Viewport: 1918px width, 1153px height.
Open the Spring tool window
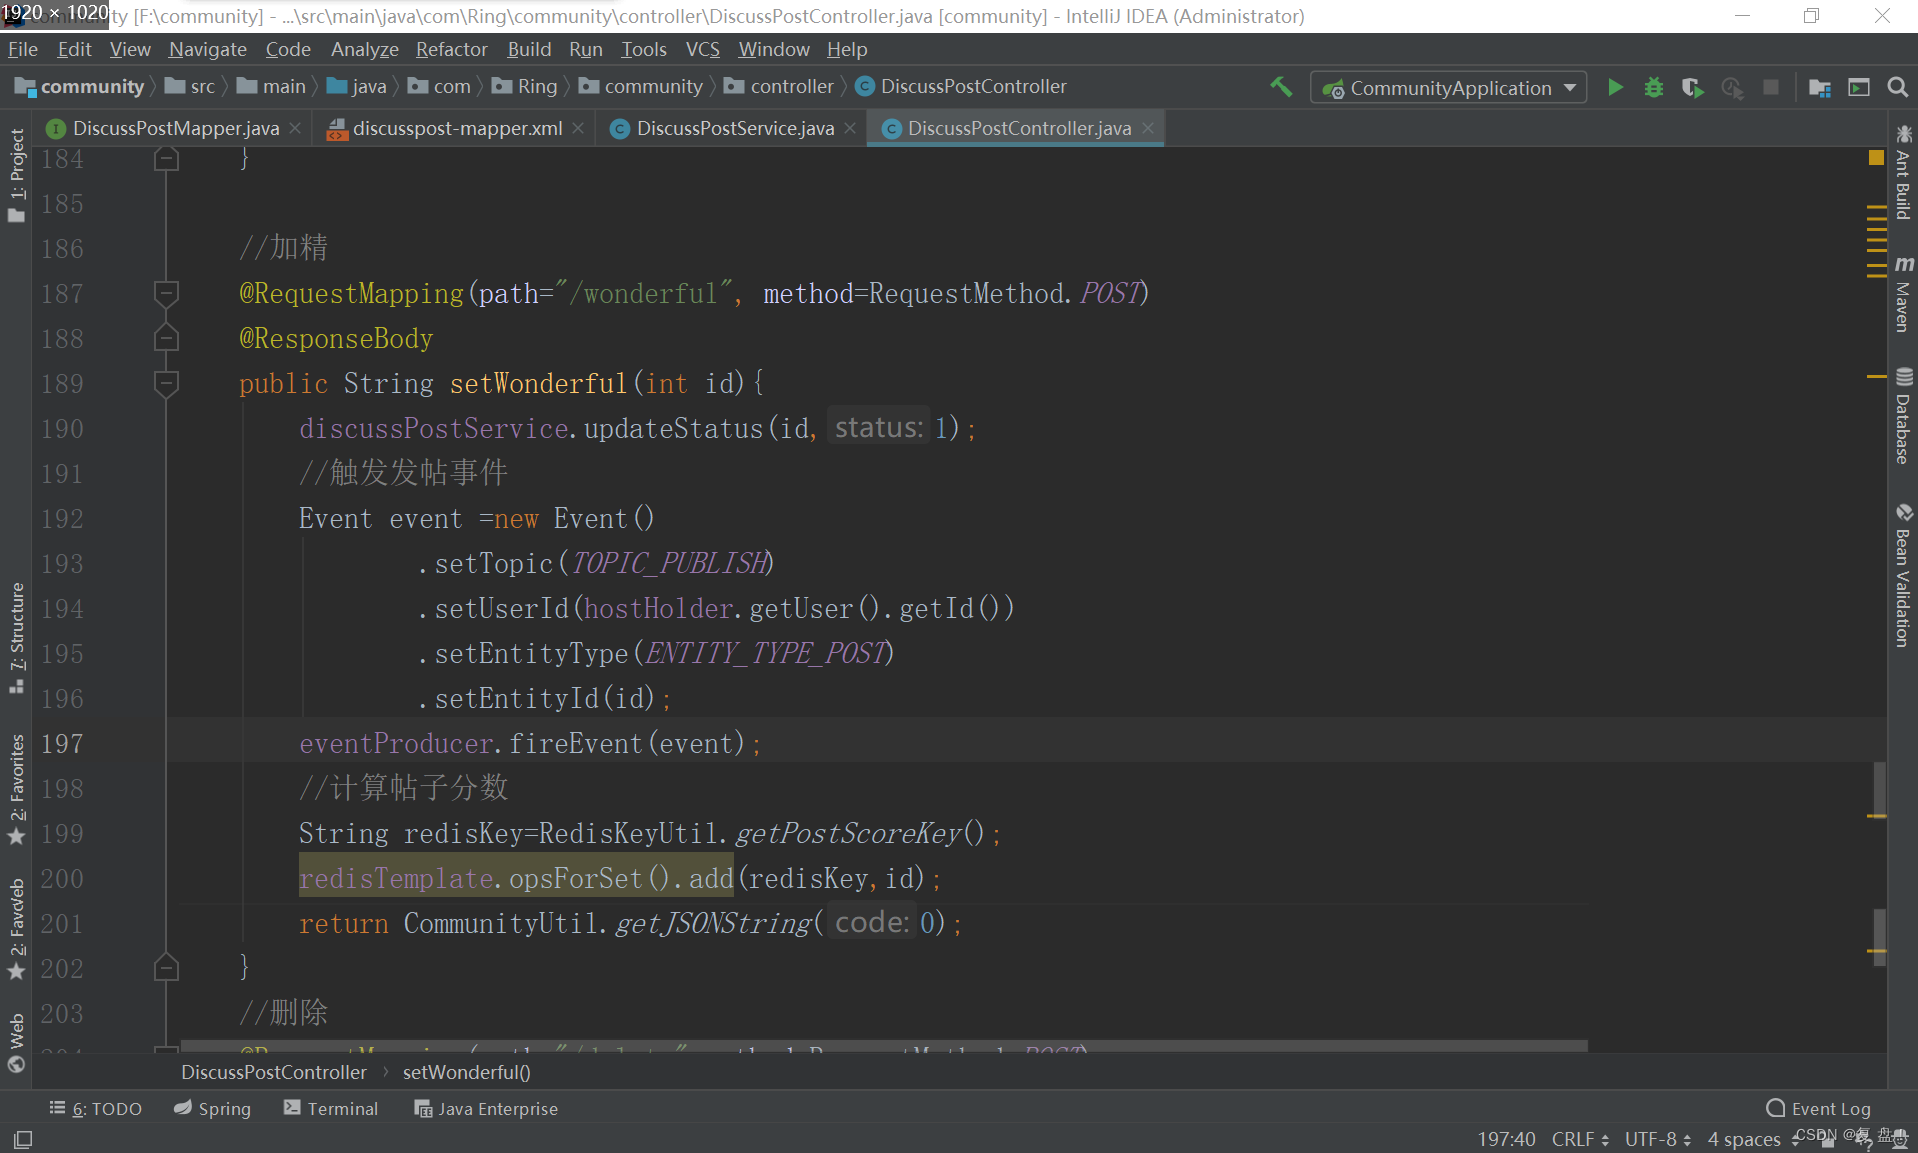pyautogui.click(x=212, y=1108)
